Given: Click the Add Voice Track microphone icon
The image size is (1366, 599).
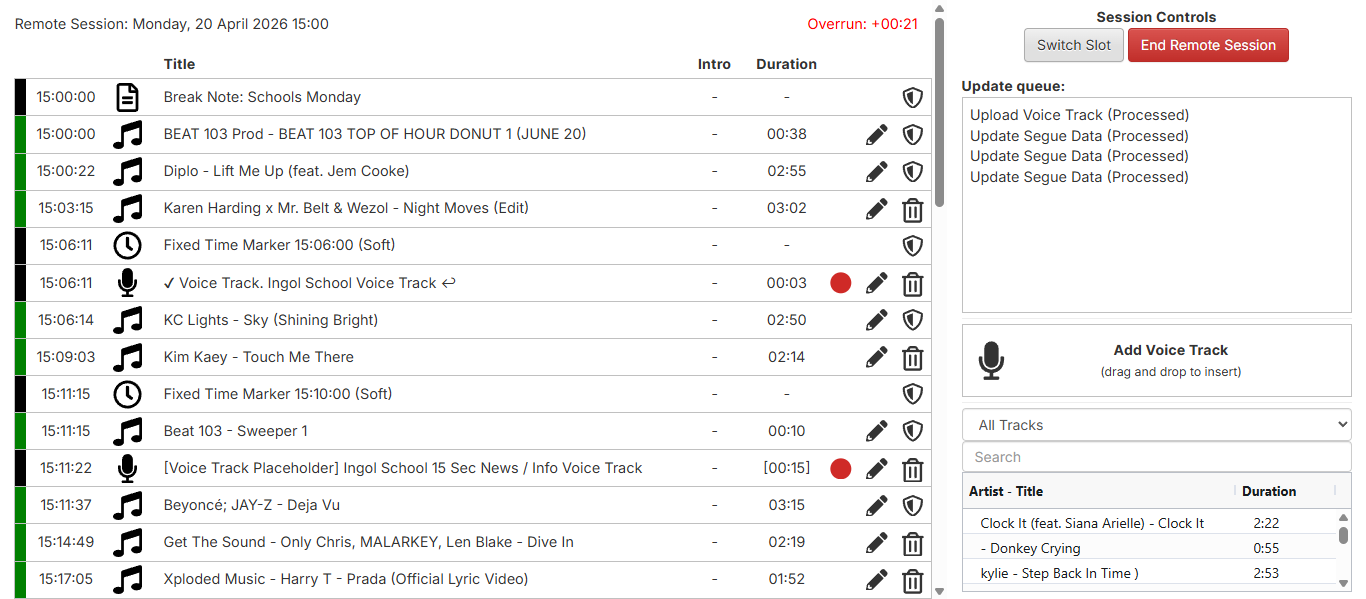Looking at the screenshot, I should point(991,360).
